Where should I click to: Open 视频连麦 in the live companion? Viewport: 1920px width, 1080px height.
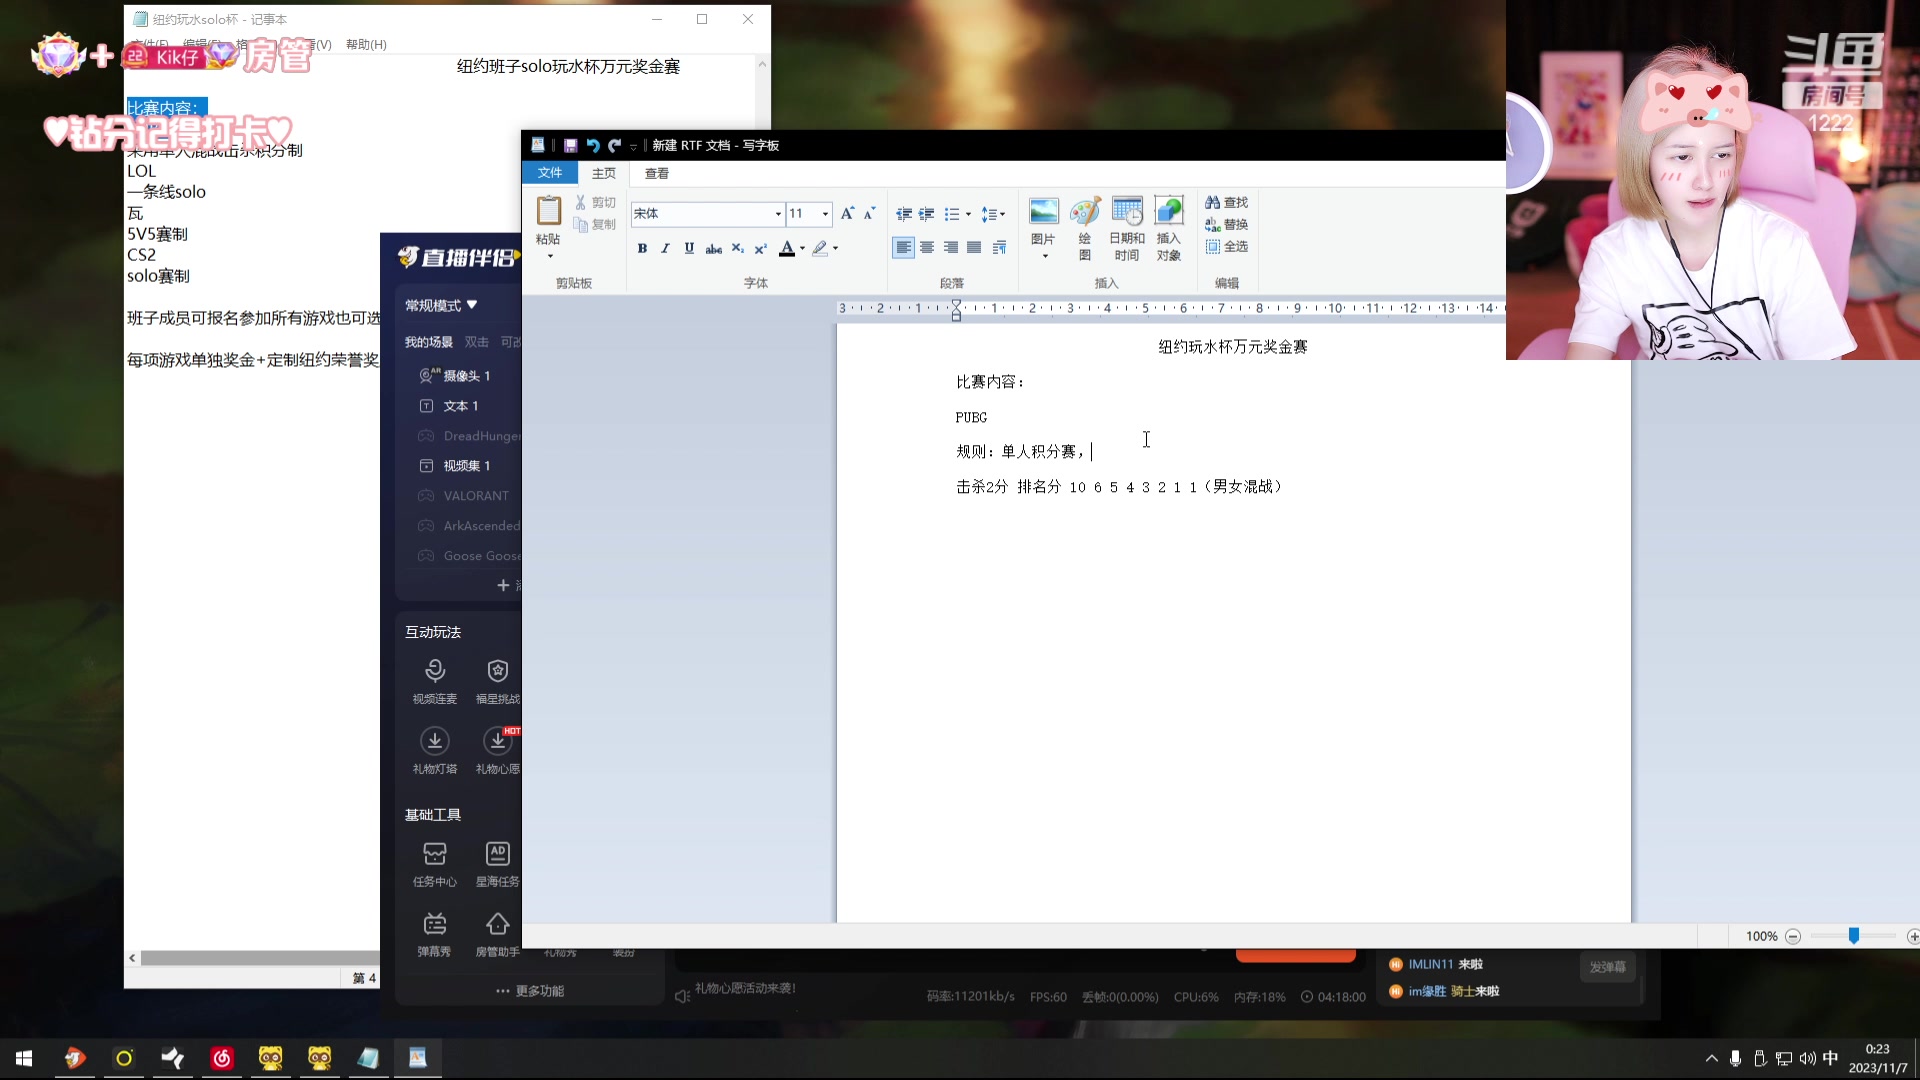435,681
